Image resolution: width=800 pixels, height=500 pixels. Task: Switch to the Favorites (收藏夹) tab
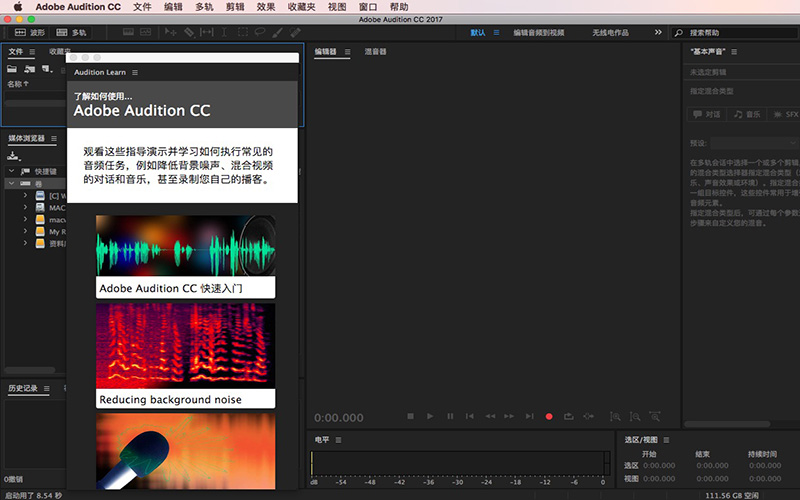tap(60, 52)
